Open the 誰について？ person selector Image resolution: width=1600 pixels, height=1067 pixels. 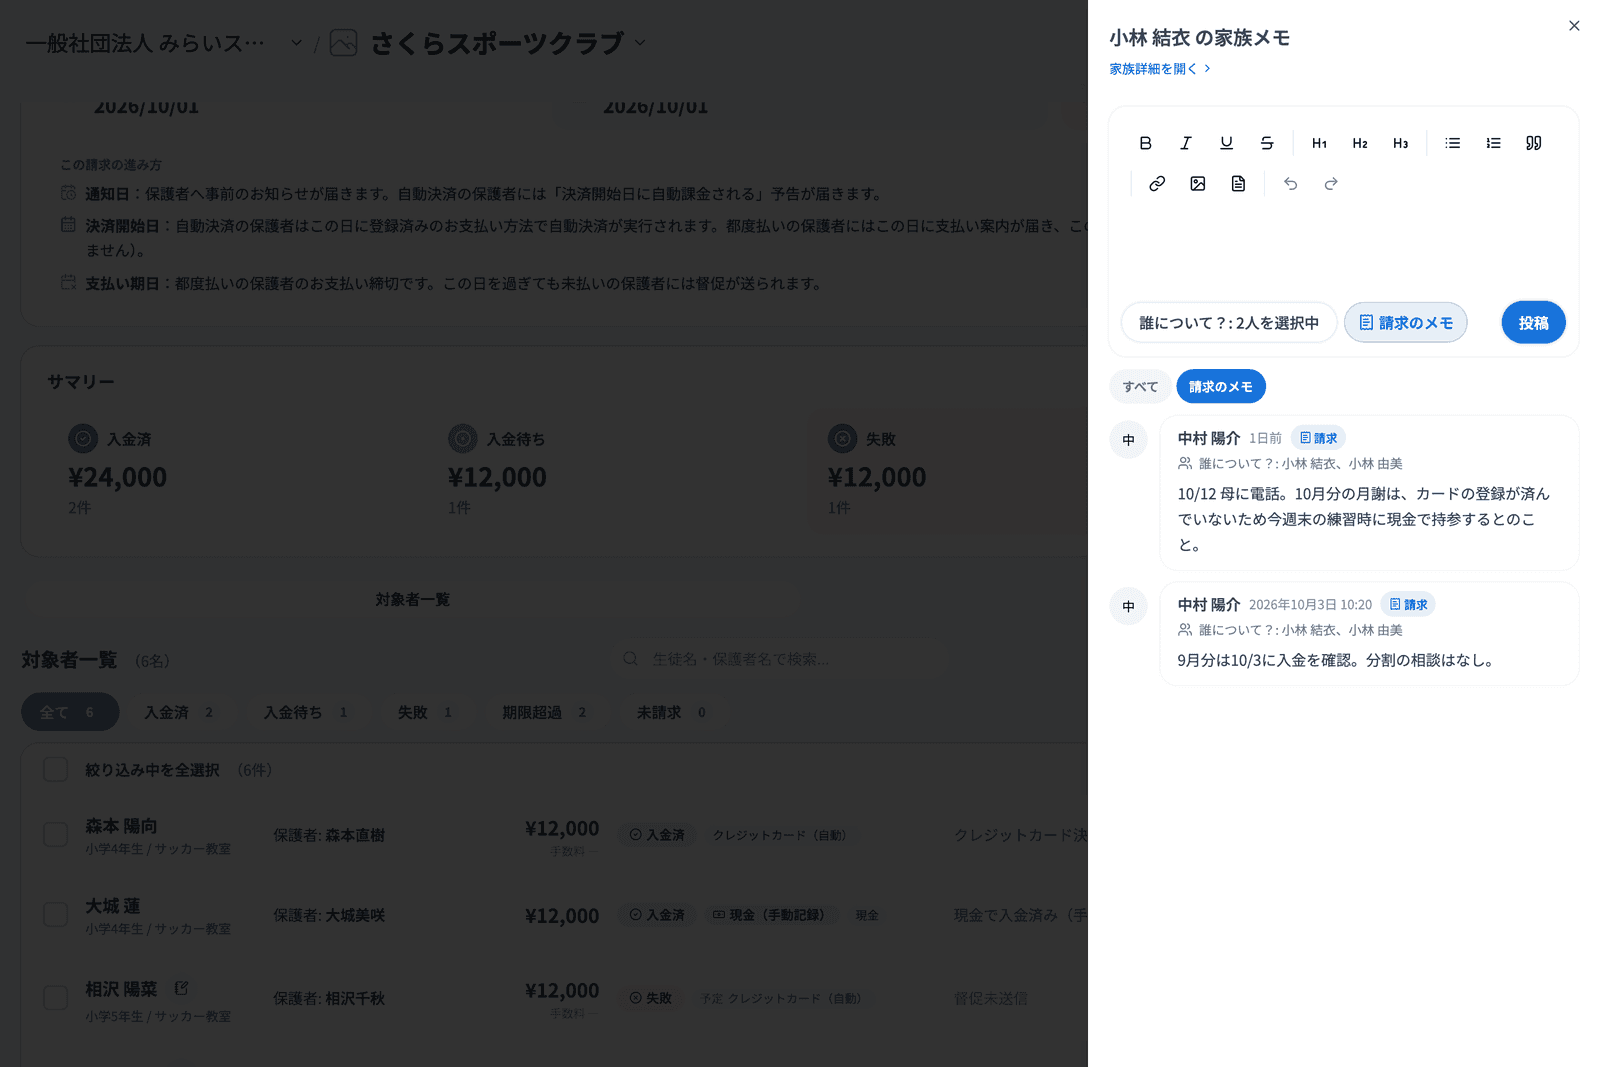pyautogui.click(x=1229, y=323)
